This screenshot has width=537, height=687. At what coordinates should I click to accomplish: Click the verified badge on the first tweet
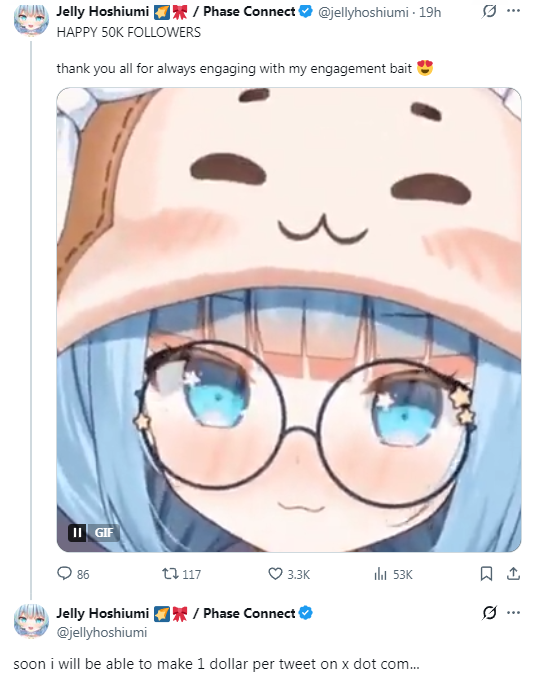point(306,11)
